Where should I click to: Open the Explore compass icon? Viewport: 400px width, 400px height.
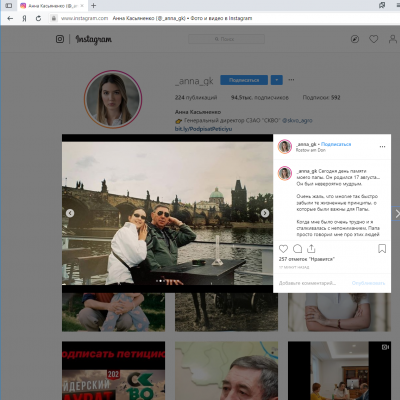355,39
